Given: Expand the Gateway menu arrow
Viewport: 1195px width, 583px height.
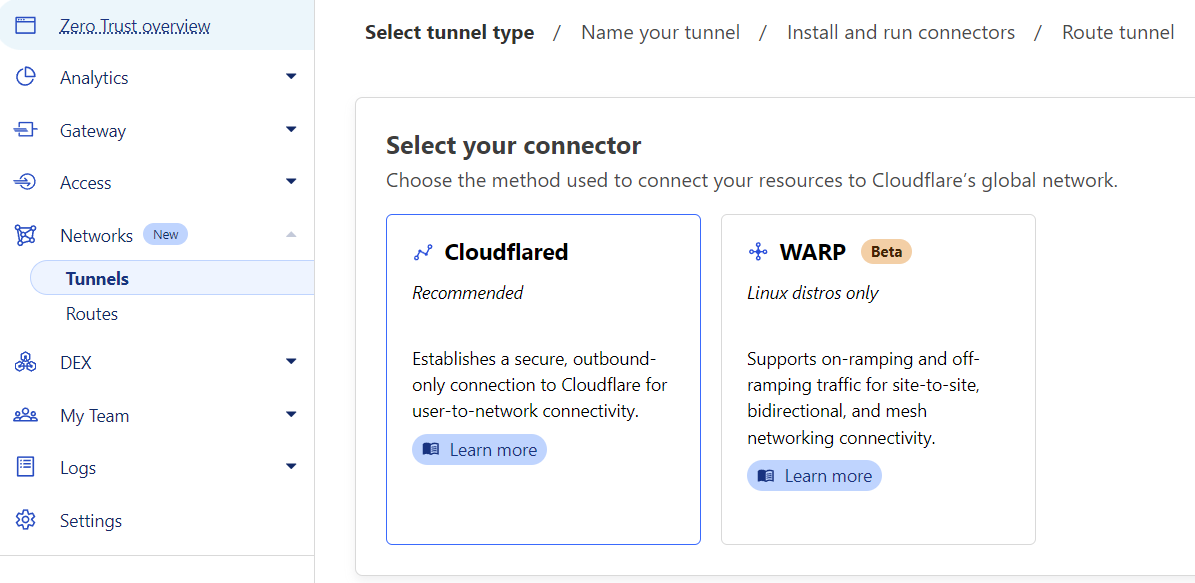Looking at the screenshot, I should (291, 129).
